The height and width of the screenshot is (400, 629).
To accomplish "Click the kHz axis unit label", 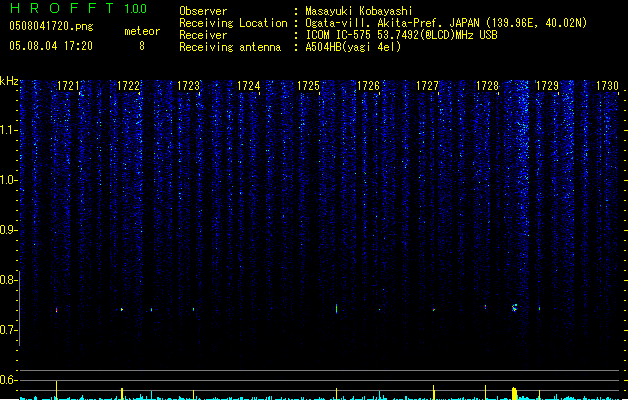I will tap(9, 81).
